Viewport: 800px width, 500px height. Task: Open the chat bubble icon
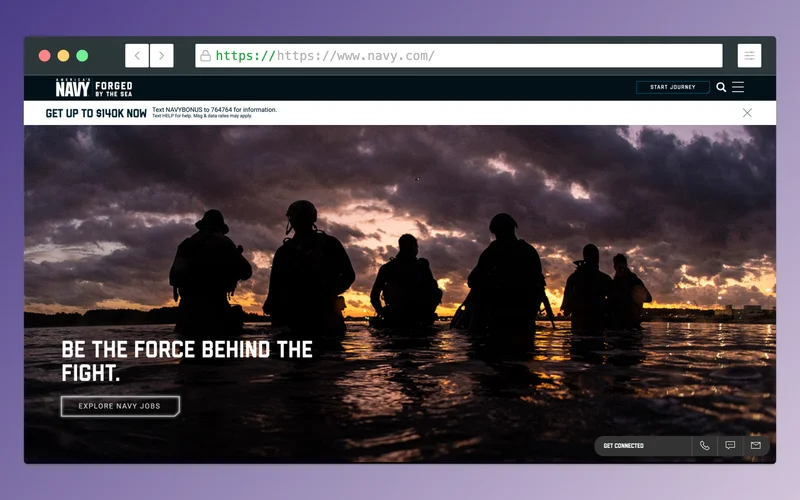pos(730,446)
